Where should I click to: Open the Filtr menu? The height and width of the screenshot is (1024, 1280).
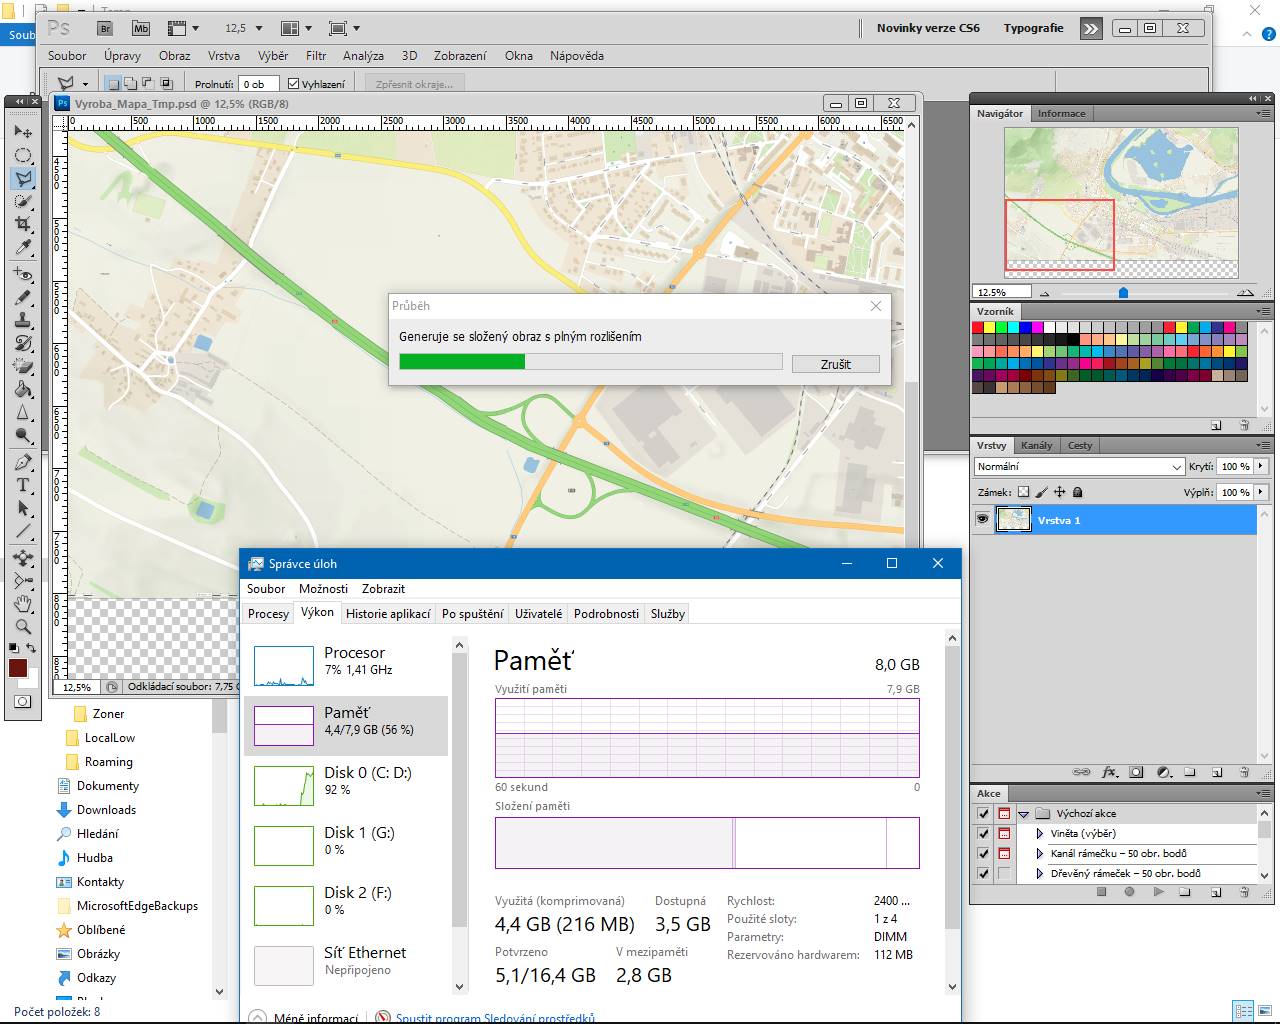tap(316, 56)
